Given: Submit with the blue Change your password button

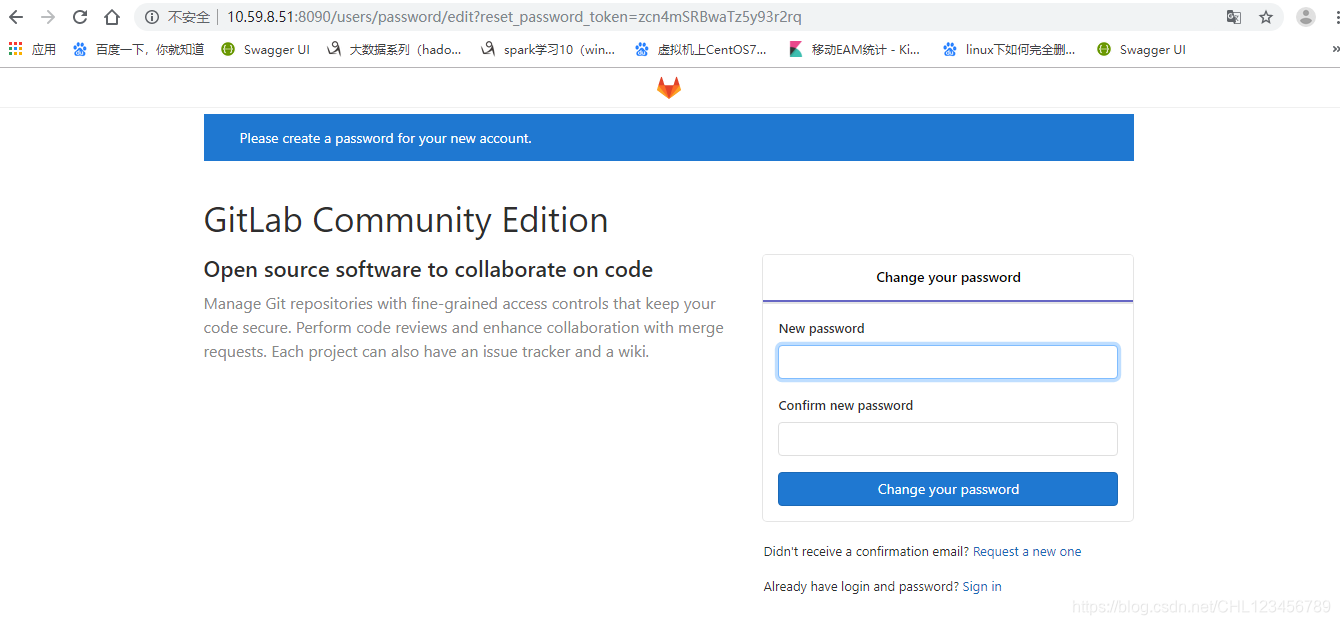Looking at the screenshot, I should coord(948,489).
